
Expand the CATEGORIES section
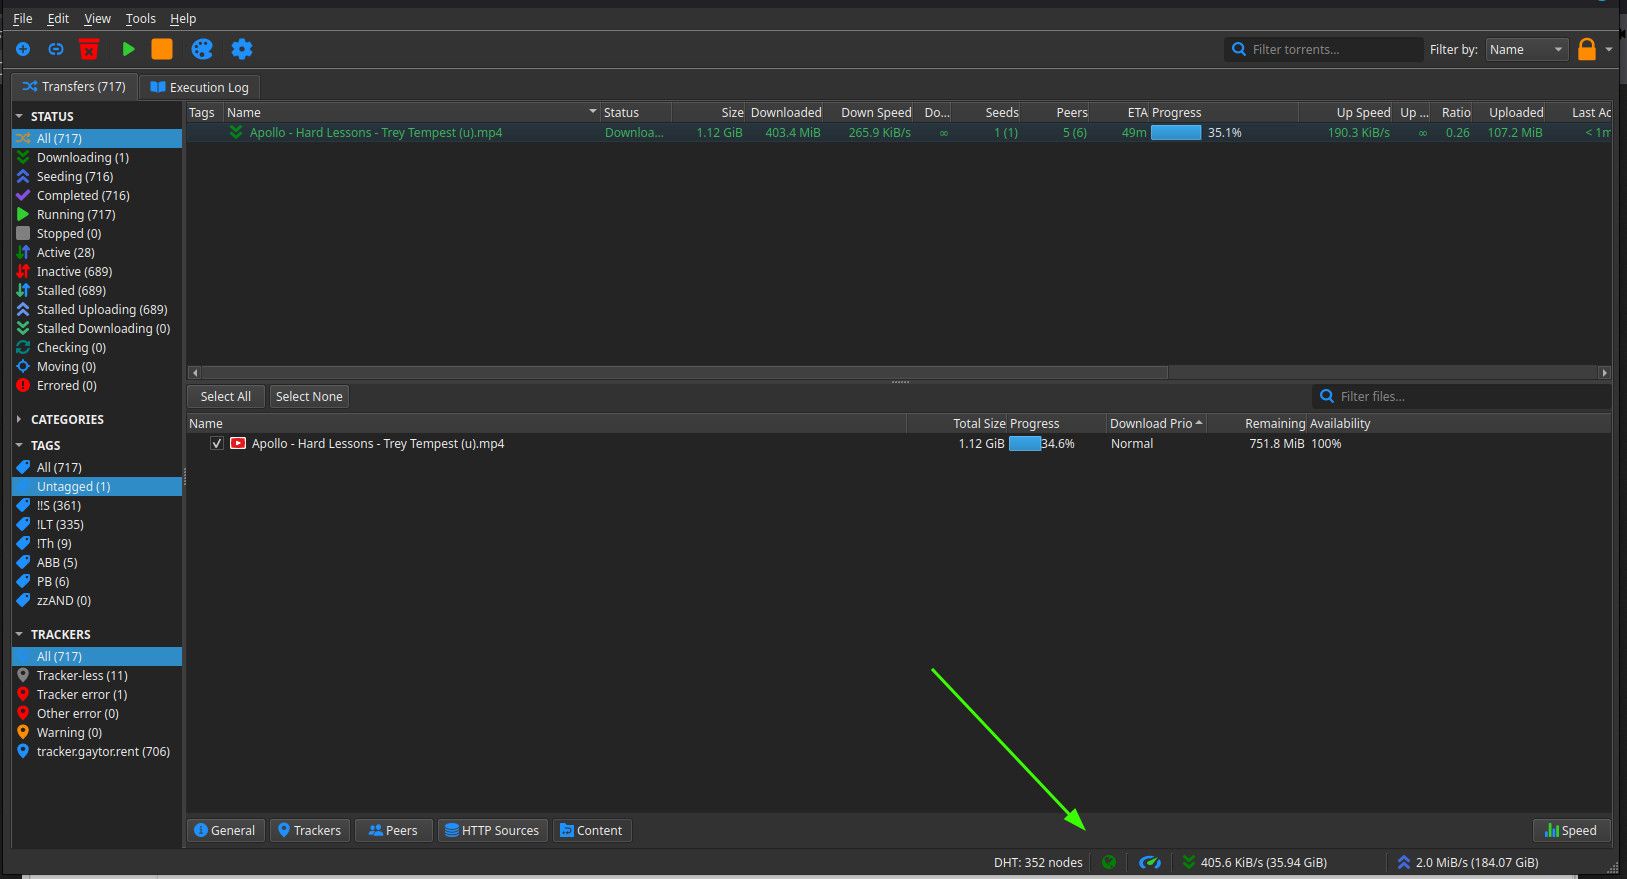(19, 419)
